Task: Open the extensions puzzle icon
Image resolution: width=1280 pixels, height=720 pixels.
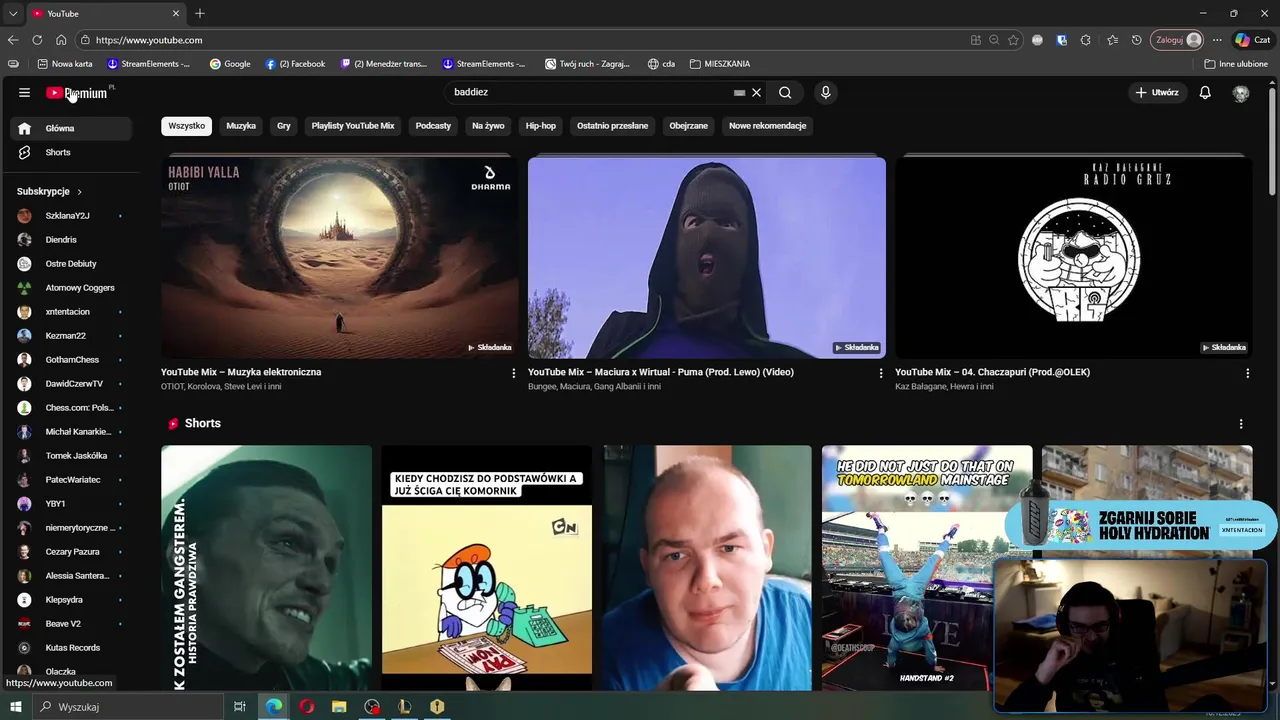Action: tap(1086, 40)
